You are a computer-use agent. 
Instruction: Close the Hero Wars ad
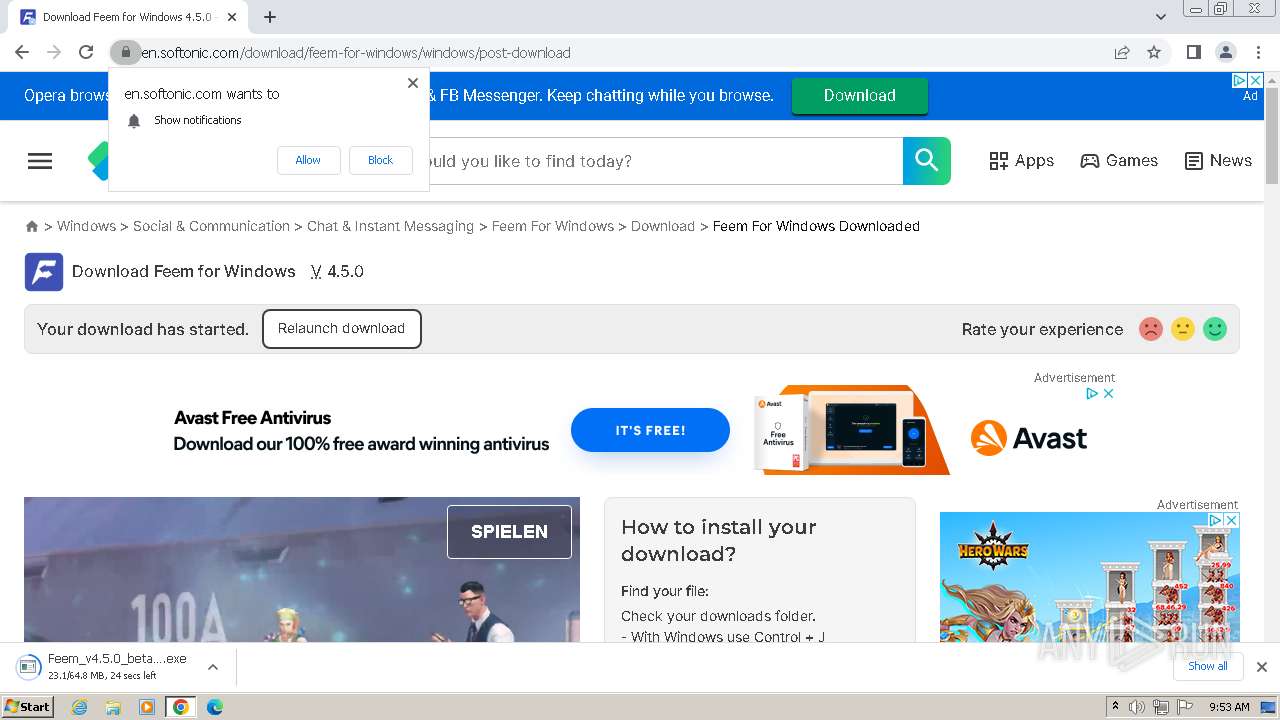pyautogui.click(x=1232, y=520)
